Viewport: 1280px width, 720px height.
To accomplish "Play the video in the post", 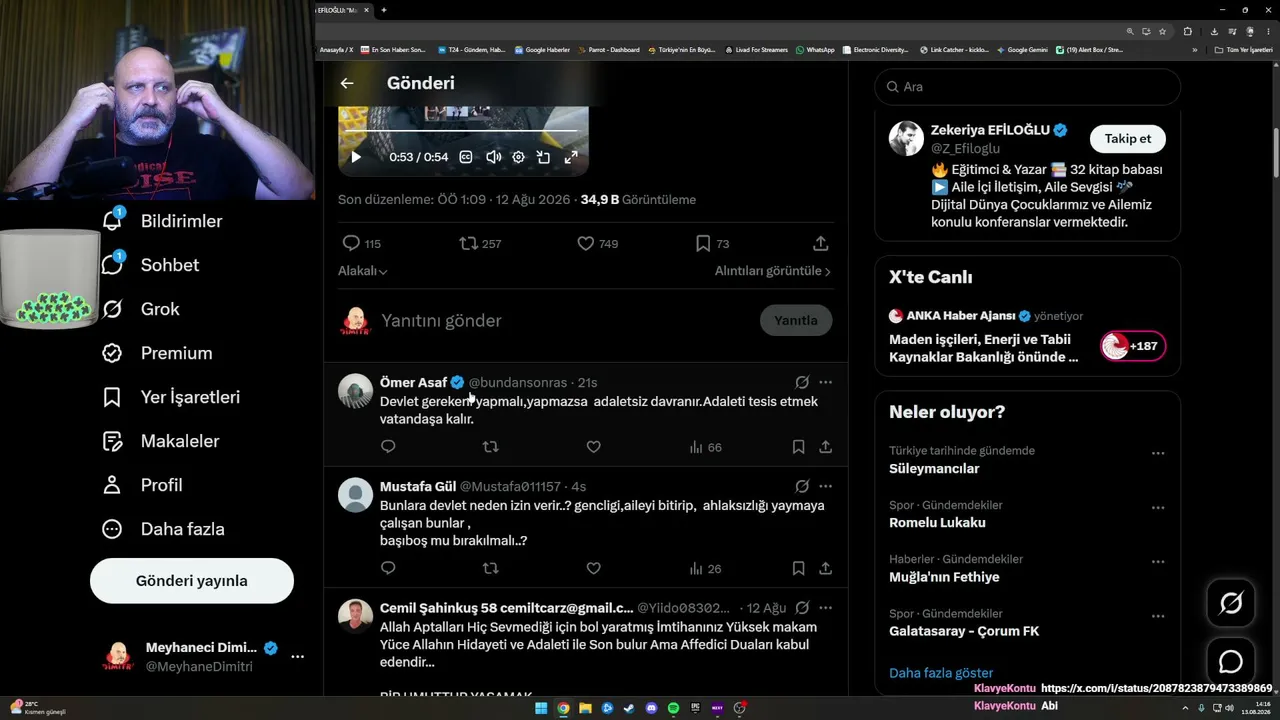I will click(356, 157).
